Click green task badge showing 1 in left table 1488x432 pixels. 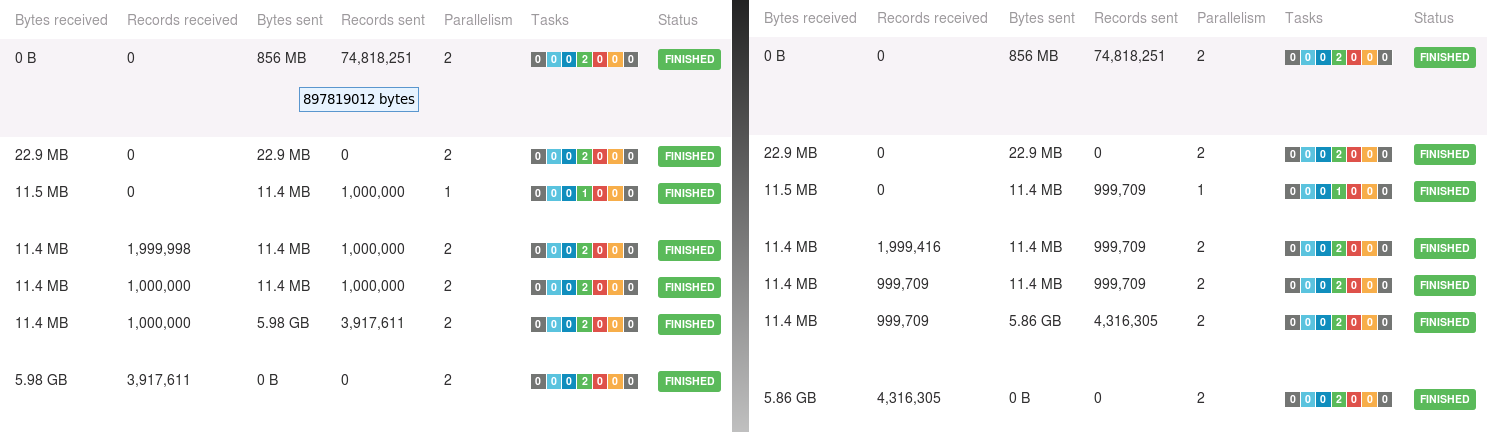pyautogui.click(x=584, y=193)
